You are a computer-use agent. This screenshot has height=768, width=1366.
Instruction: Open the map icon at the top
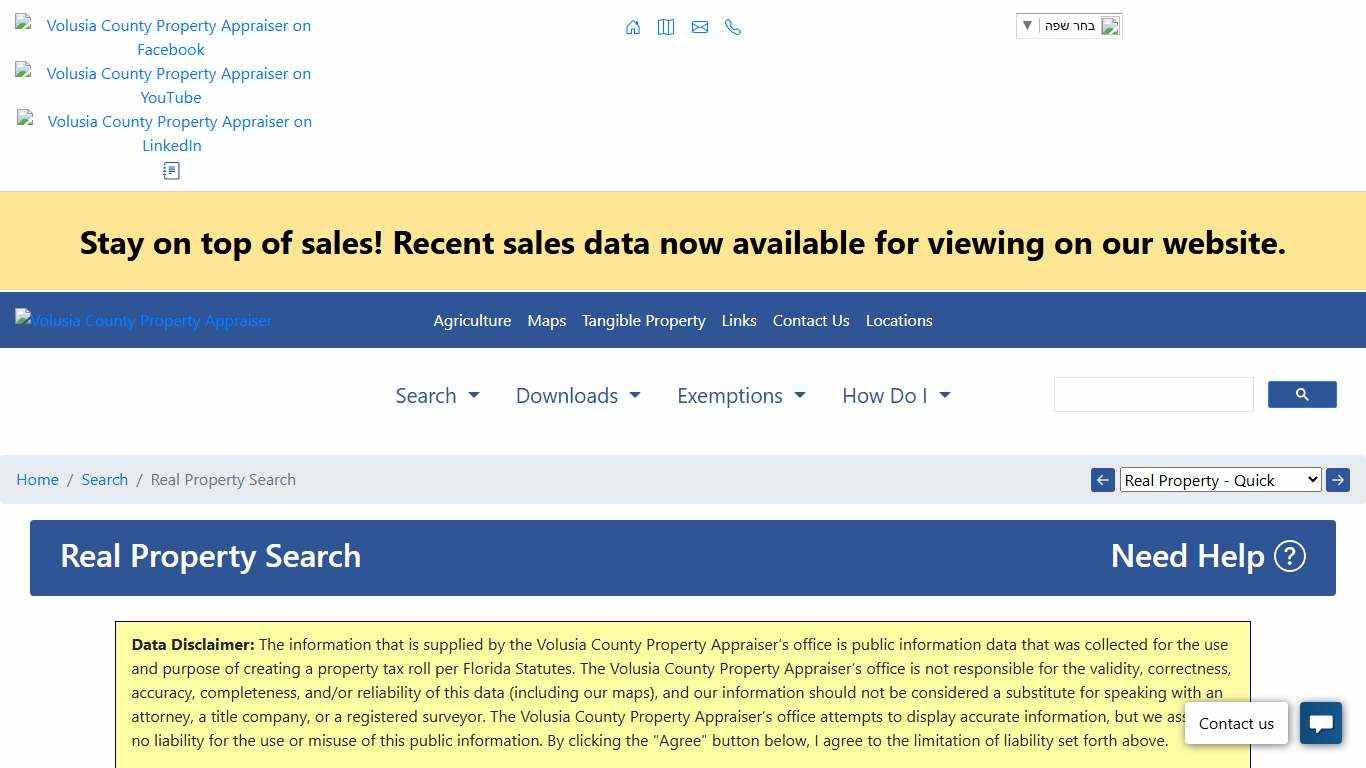tap(666, 27)
